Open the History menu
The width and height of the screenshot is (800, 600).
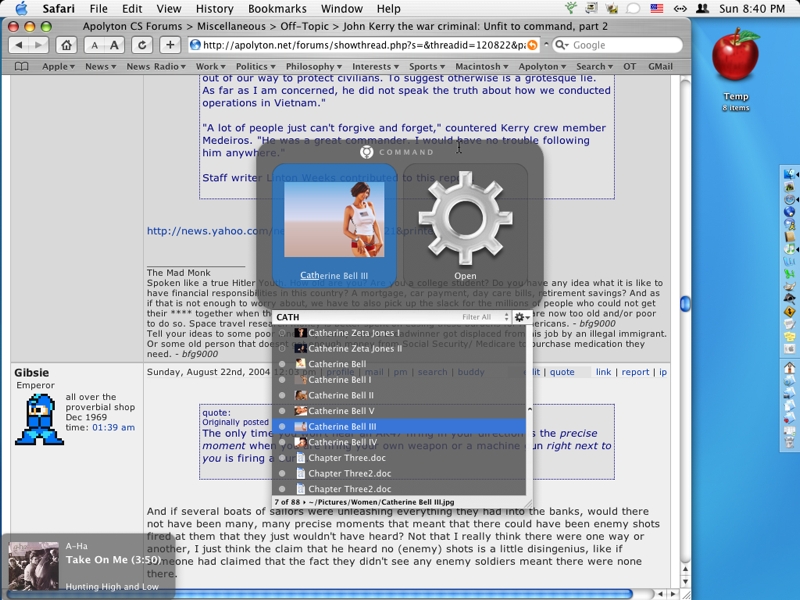click(x=214, y=9)
